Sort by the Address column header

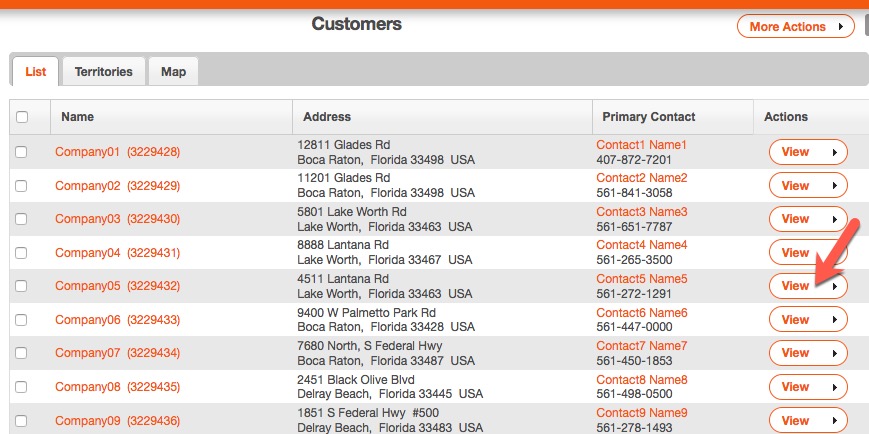327,117
